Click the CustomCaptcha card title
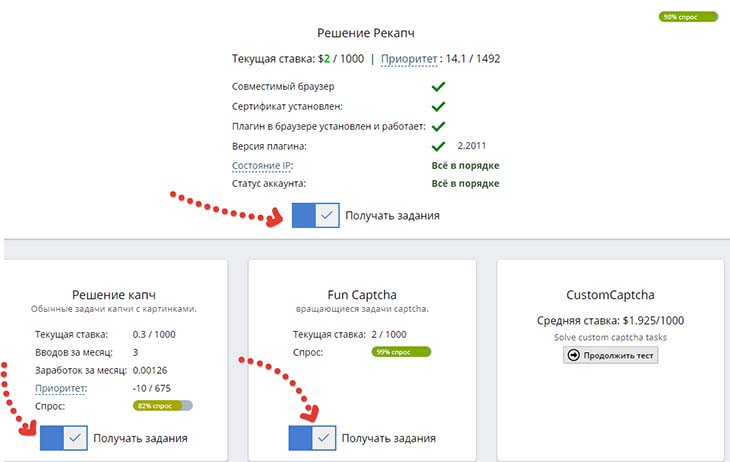The height and width of the screenshot is (462, 730). click(610, 296)
